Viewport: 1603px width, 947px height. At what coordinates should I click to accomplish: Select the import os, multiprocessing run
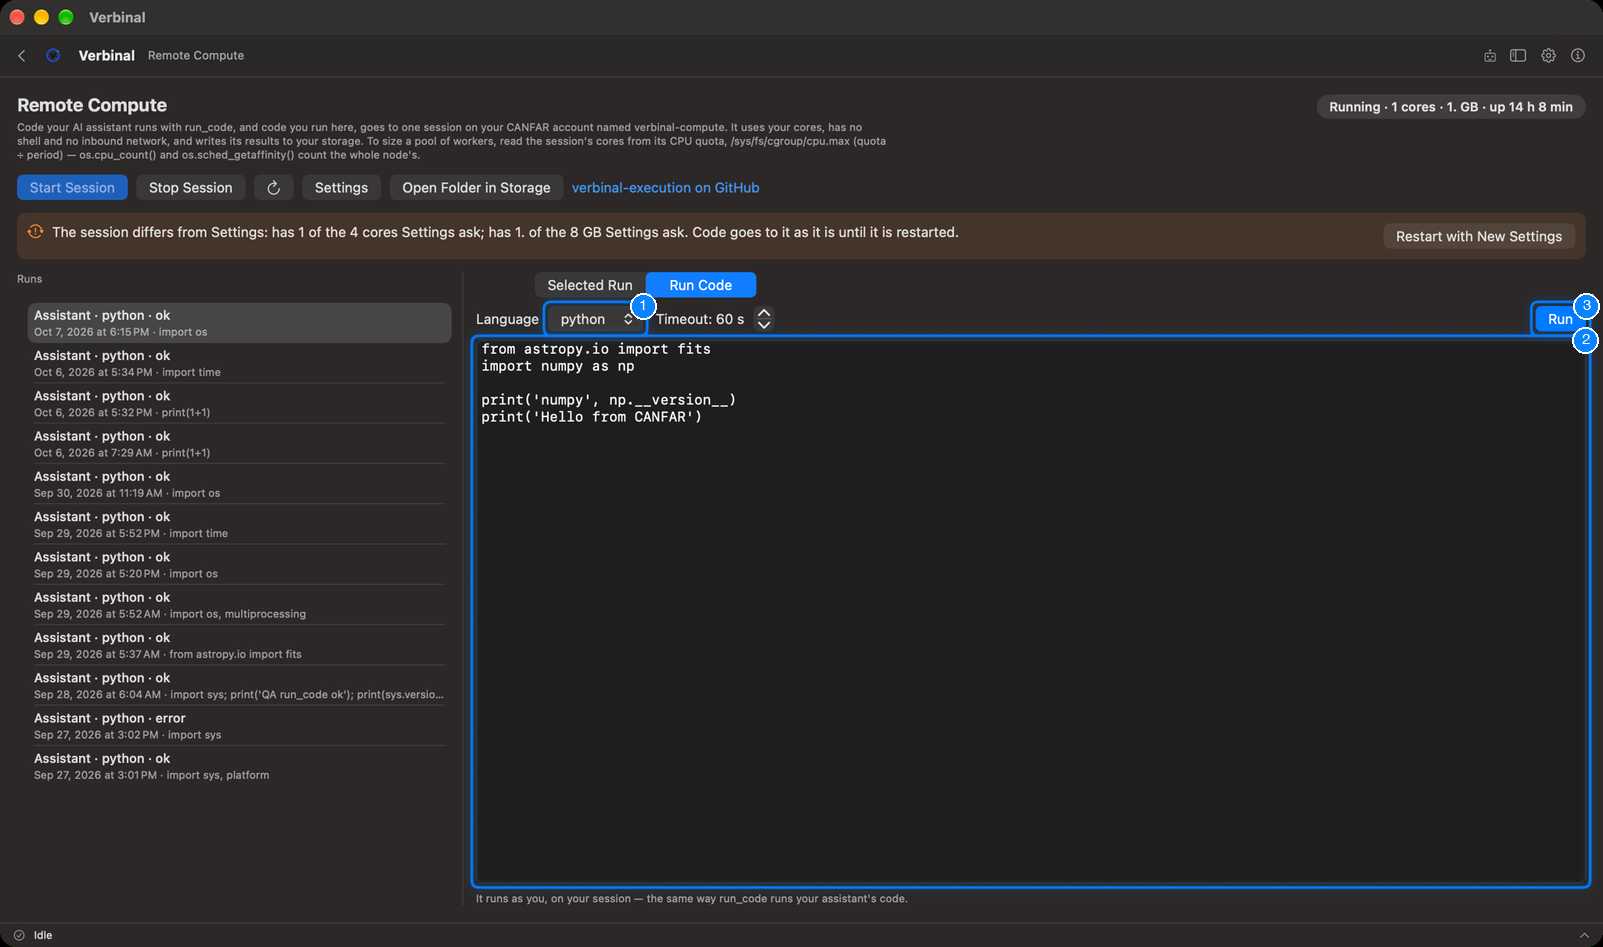[239, 605]
